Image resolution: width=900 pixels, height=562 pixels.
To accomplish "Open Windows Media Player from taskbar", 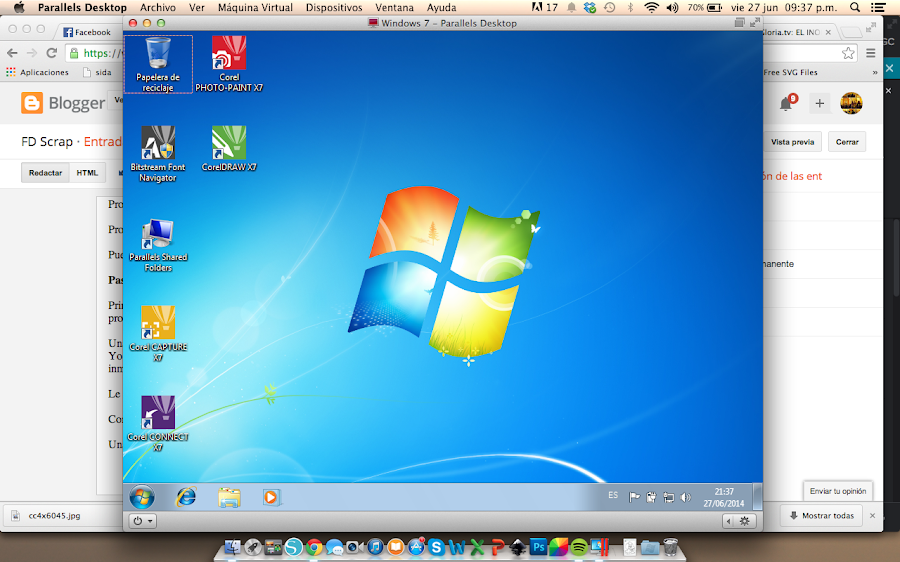I will tap(271, 497).
